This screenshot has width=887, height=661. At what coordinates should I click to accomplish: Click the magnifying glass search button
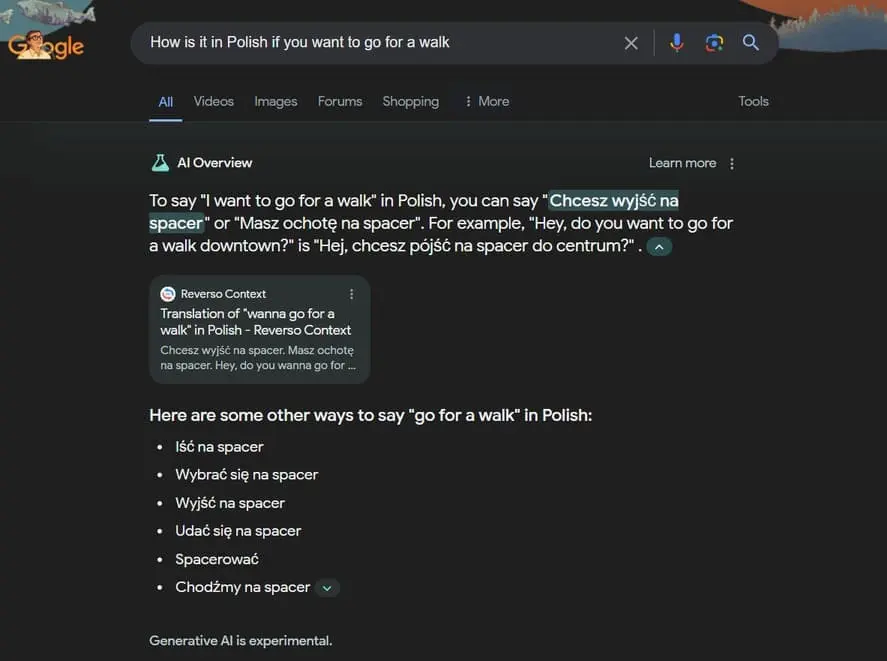[x=751, y=43]
